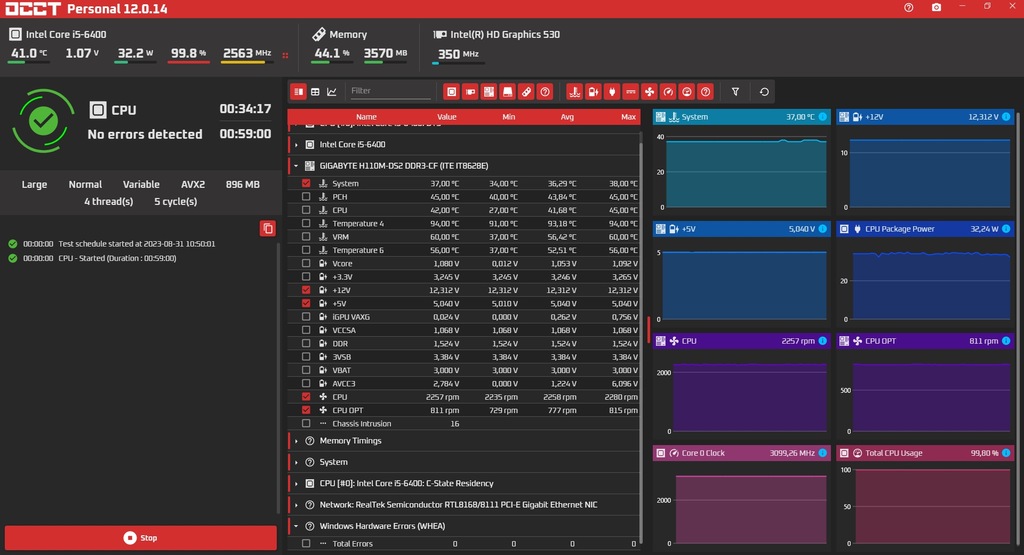Open the help icon in title bar

point(908,7)
